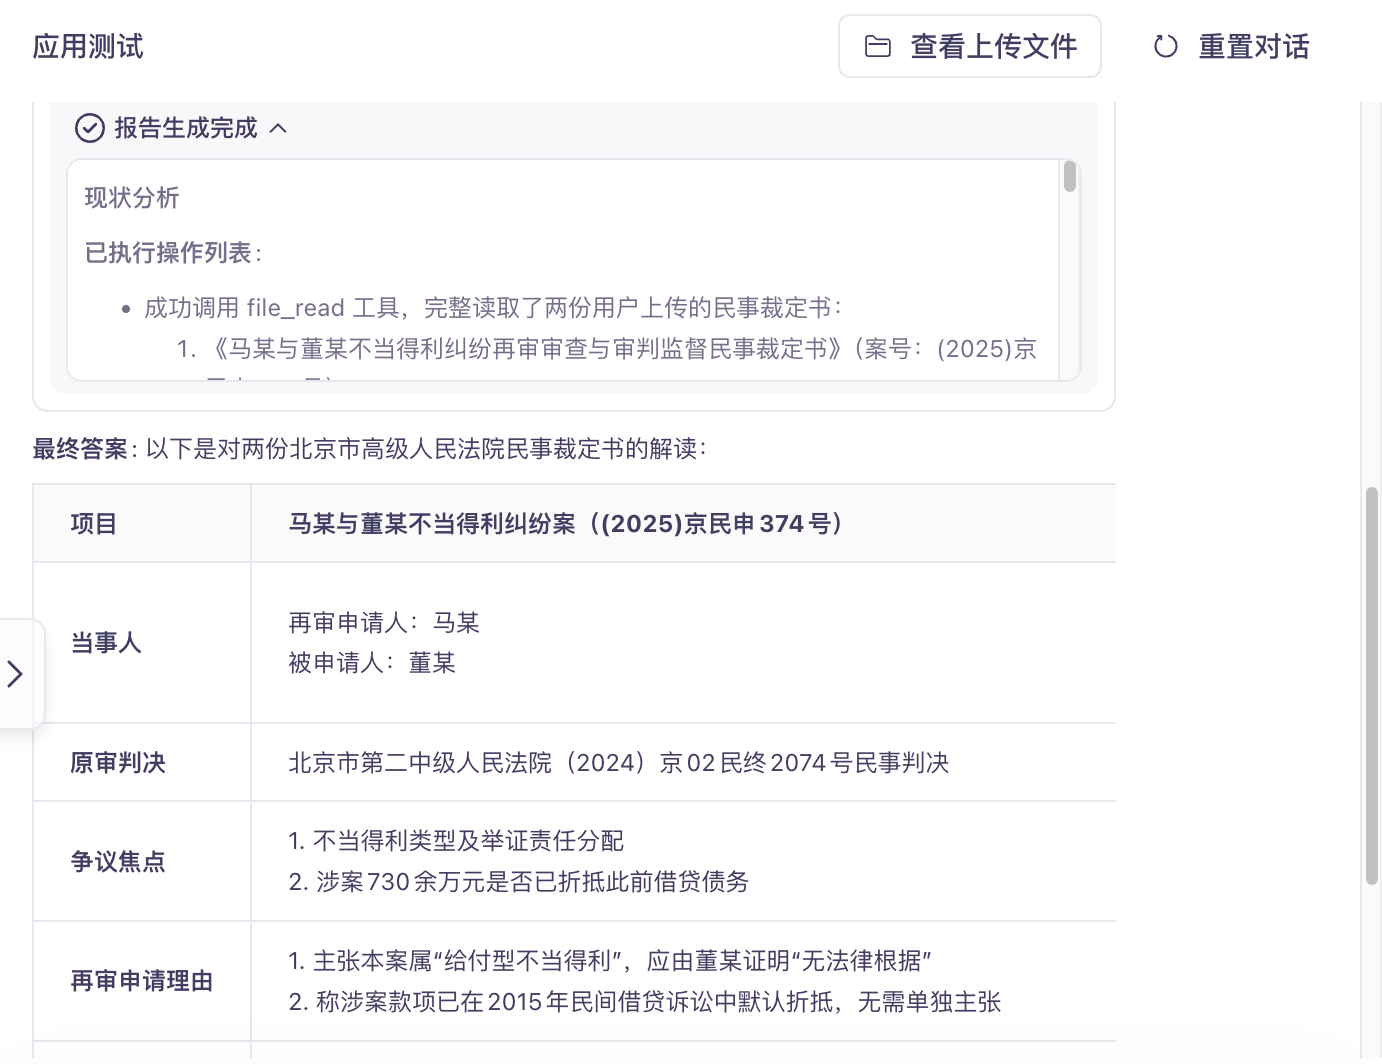Click the 已执行操作列表 line
Viewport: 1382px width, 1064px height.
point(174,253)
